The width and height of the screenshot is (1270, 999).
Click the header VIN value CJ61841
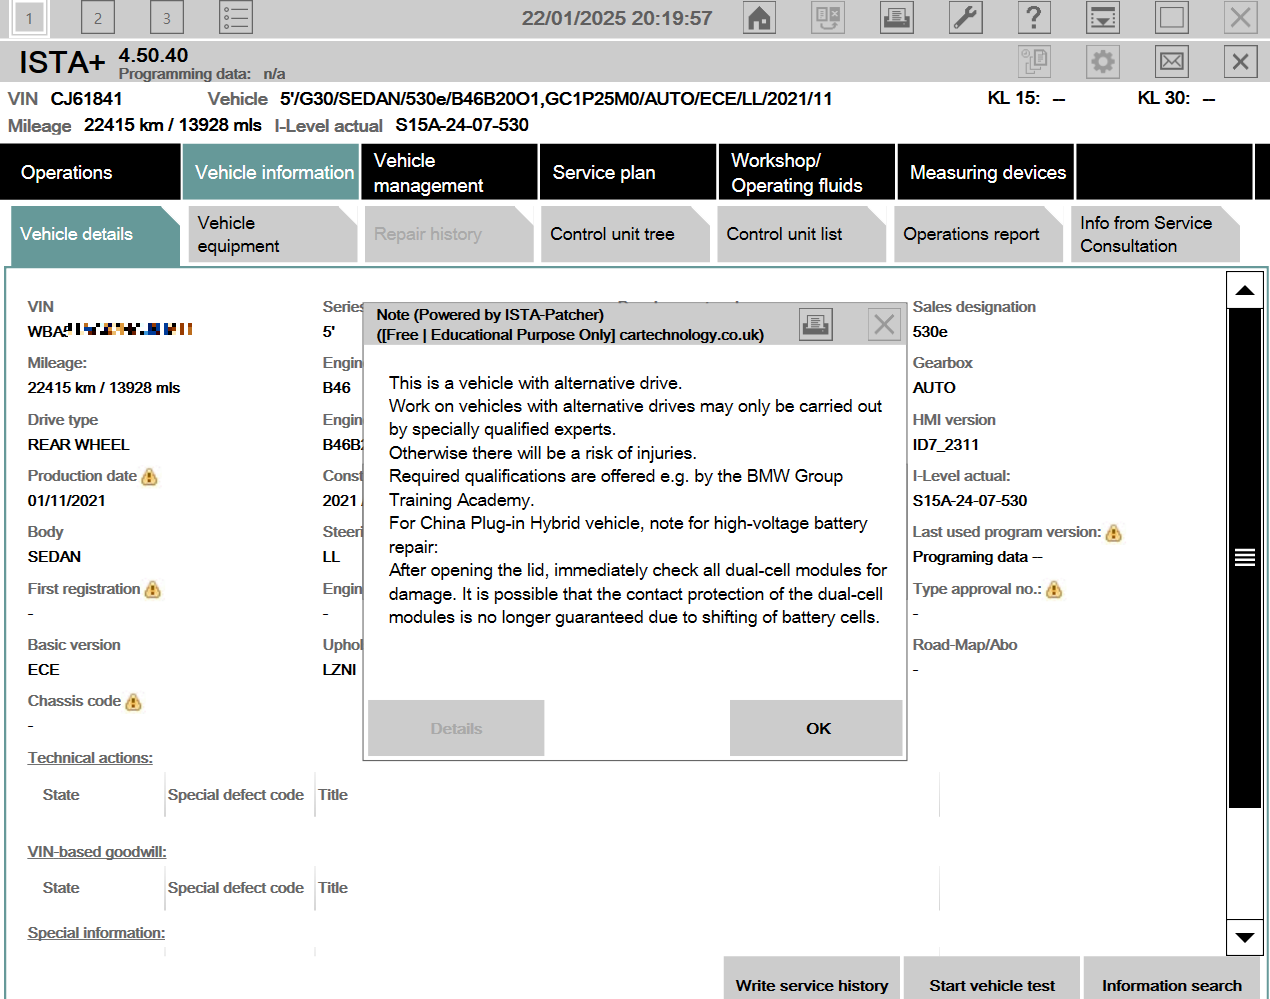pos(87,99)
